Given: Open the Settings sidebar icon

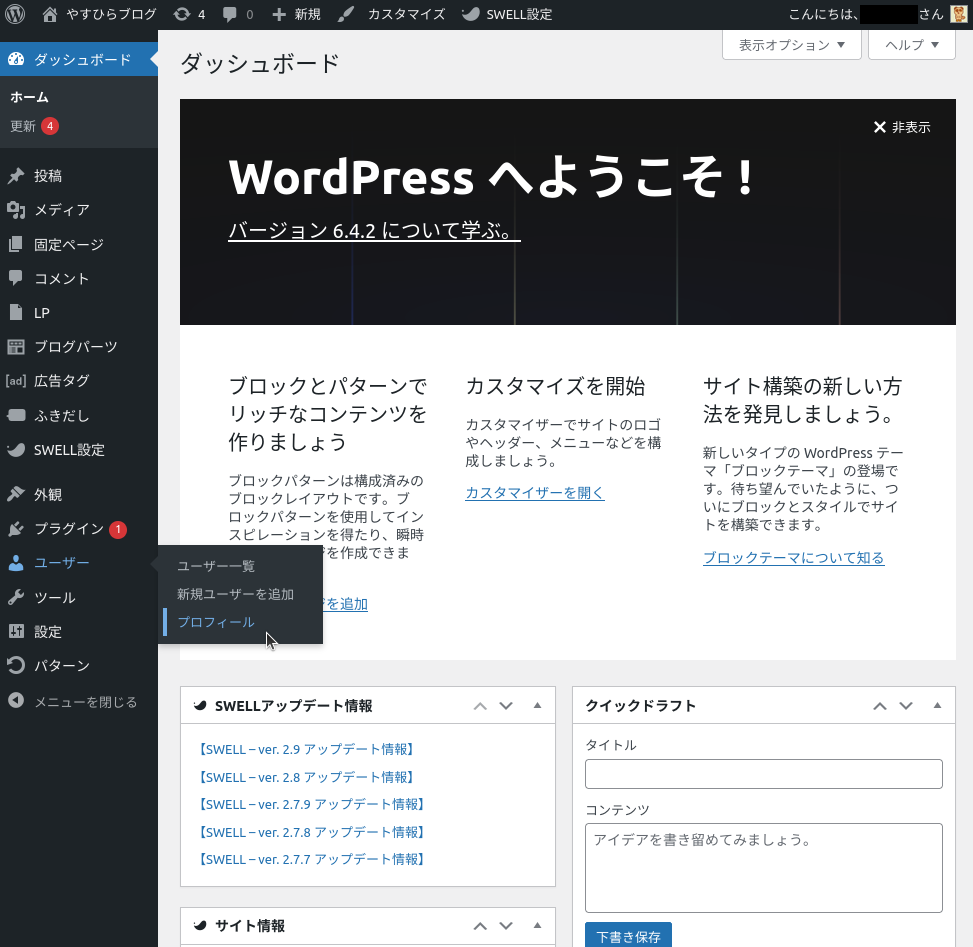Looking at the screenshot, I should [16, 631].
